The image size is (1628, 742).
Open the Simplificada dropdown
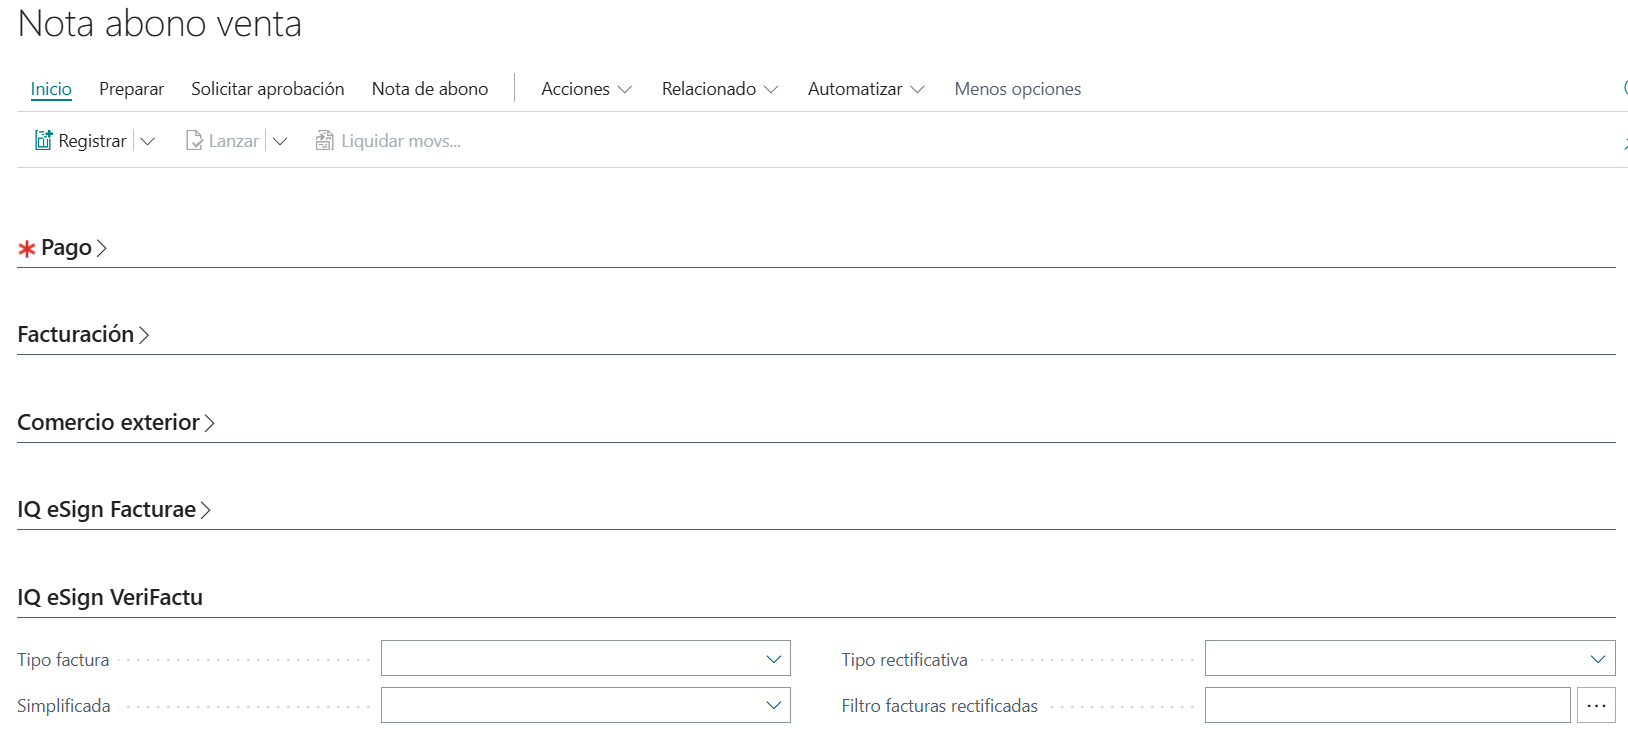click(585, 706)
